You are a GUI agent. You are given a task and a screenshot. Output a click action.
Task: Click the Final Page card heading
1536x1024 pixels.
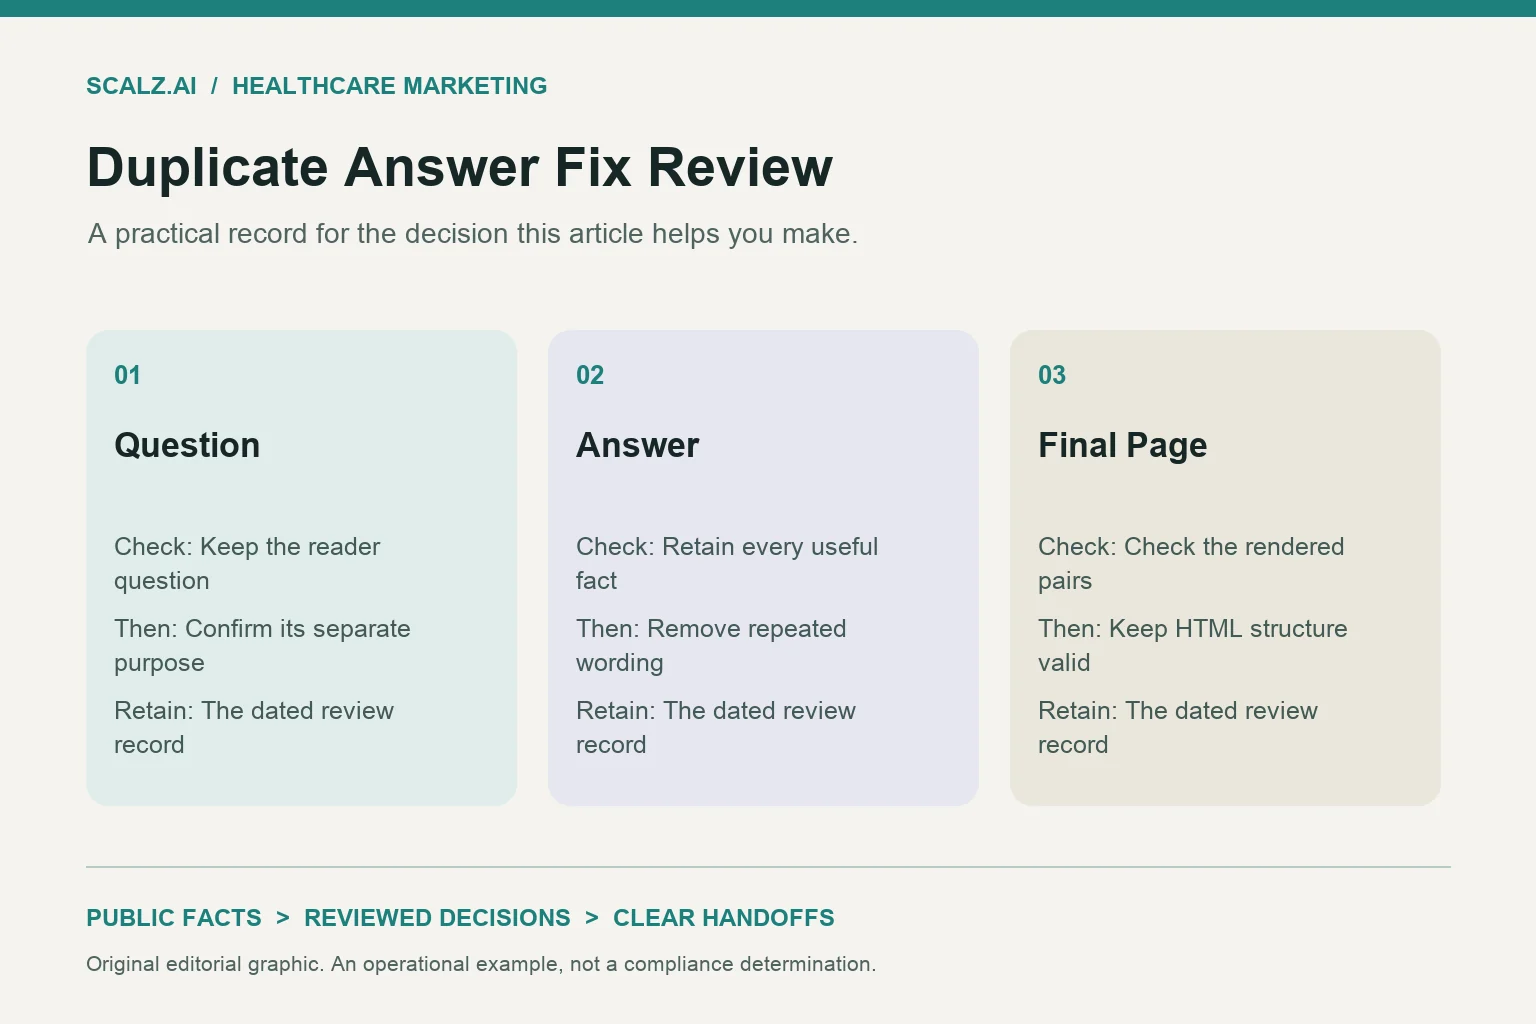coord(1123,445)
